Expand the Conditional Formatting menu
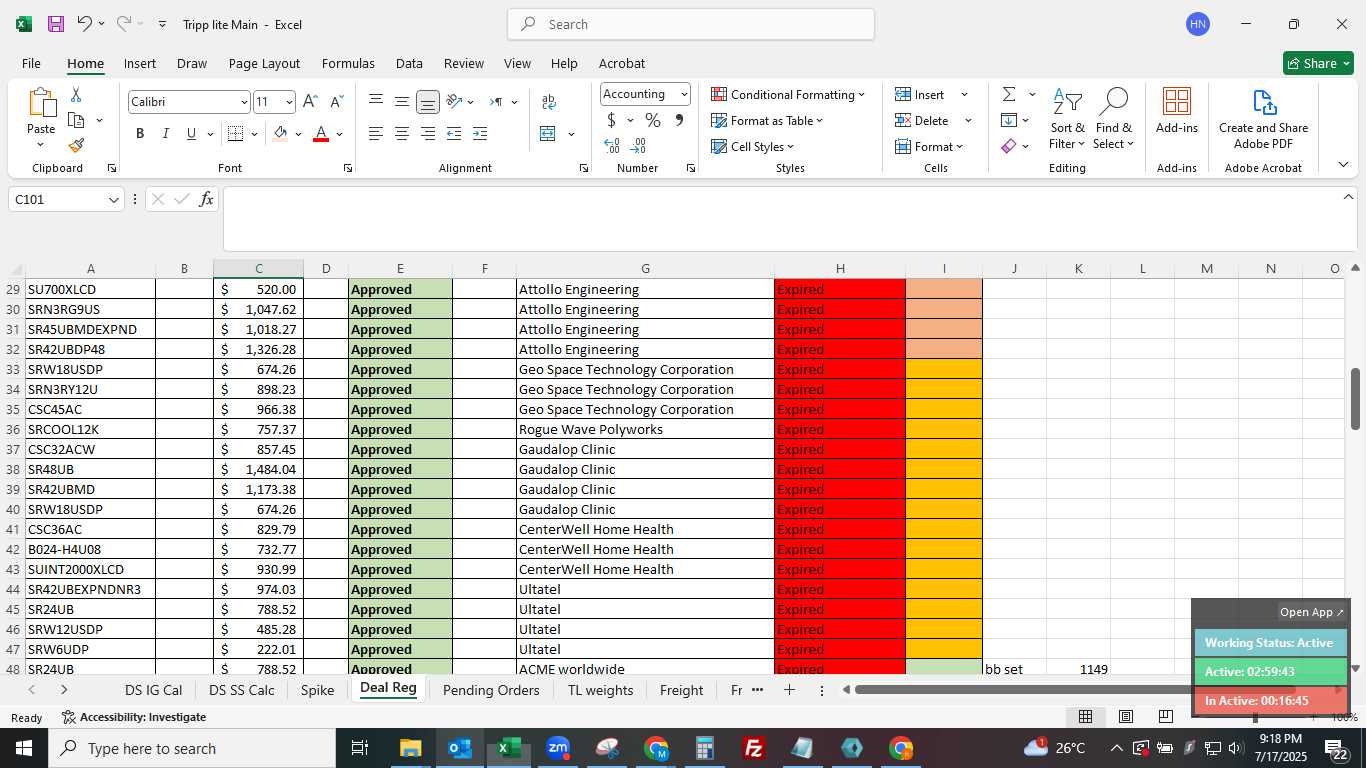The image size is (1366, 768). [x=788, y=94]
